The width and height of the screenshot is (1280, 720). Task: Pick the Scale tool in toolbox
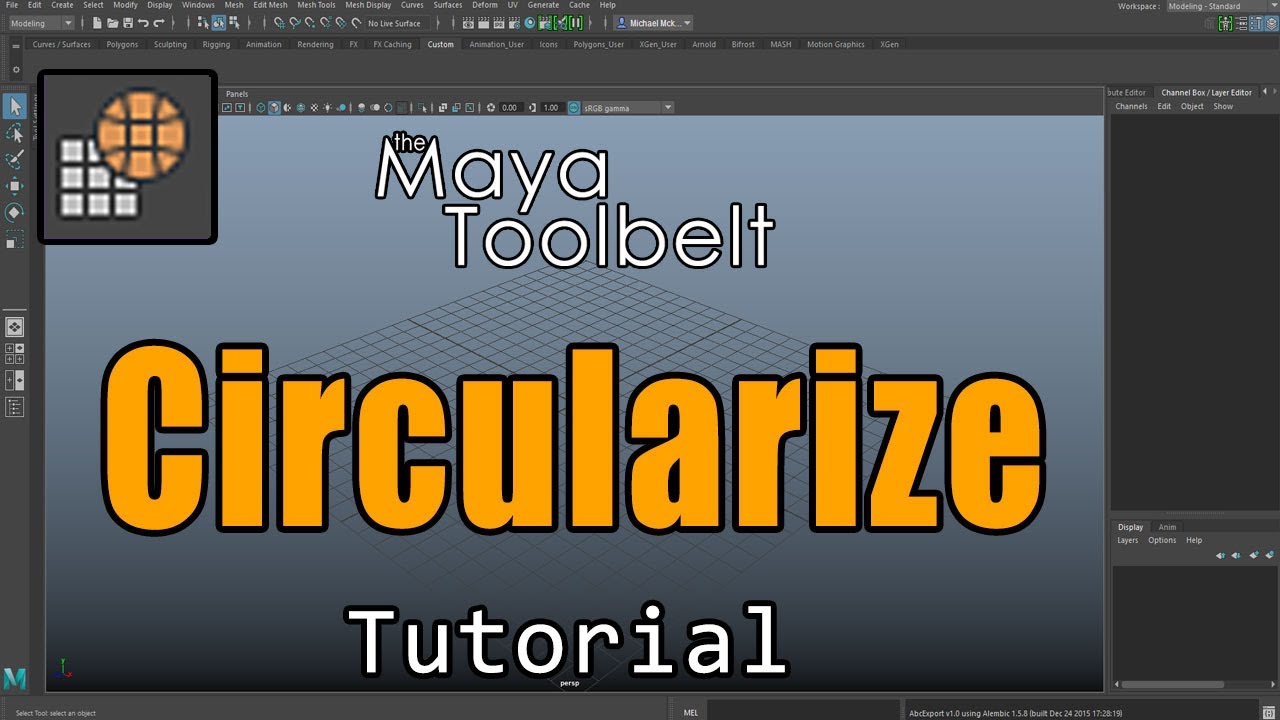coord(15,239)
